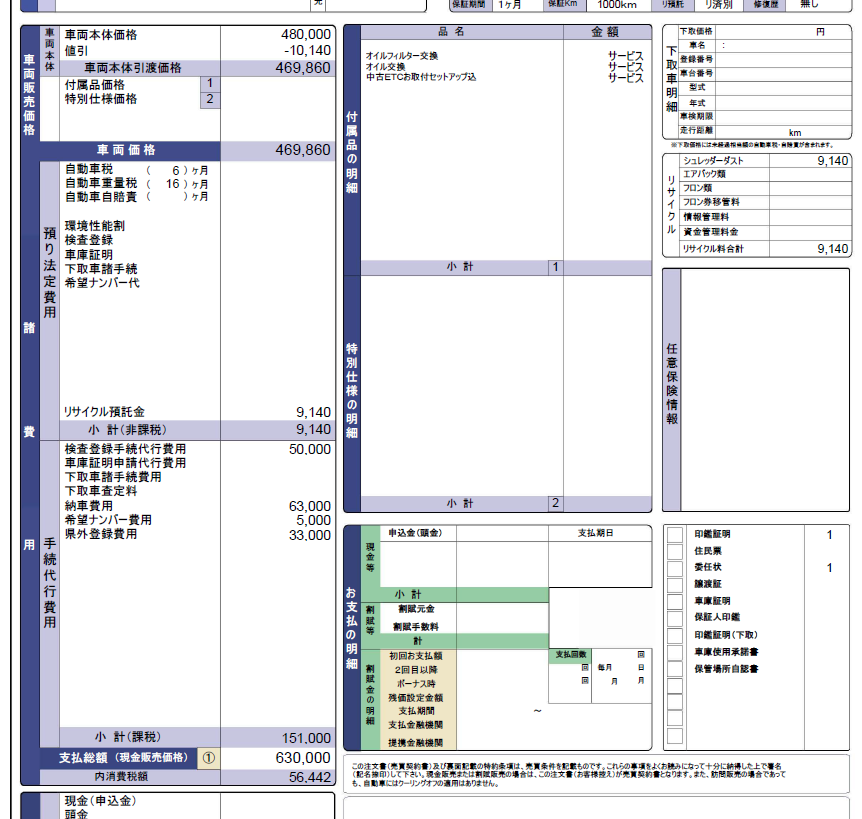Screen dimensions: 862x819
Task: Click the 品名 column header
Action: click(452, 32)
